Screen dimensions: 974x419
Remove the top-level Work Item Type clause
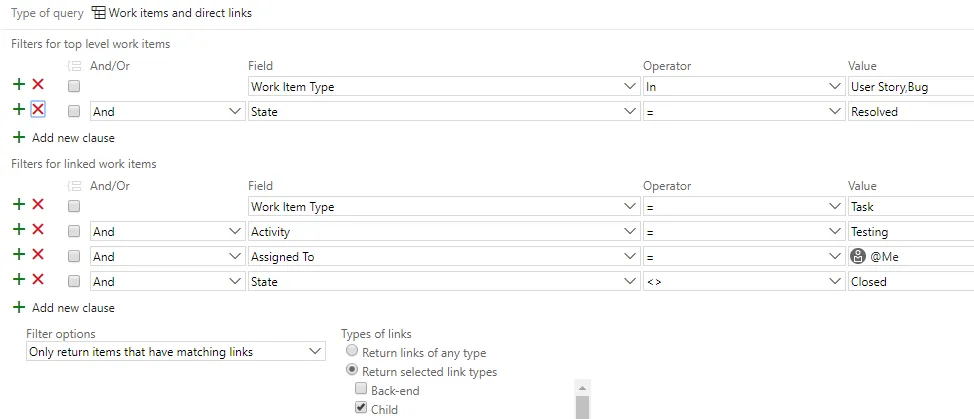tap(38, 86)
